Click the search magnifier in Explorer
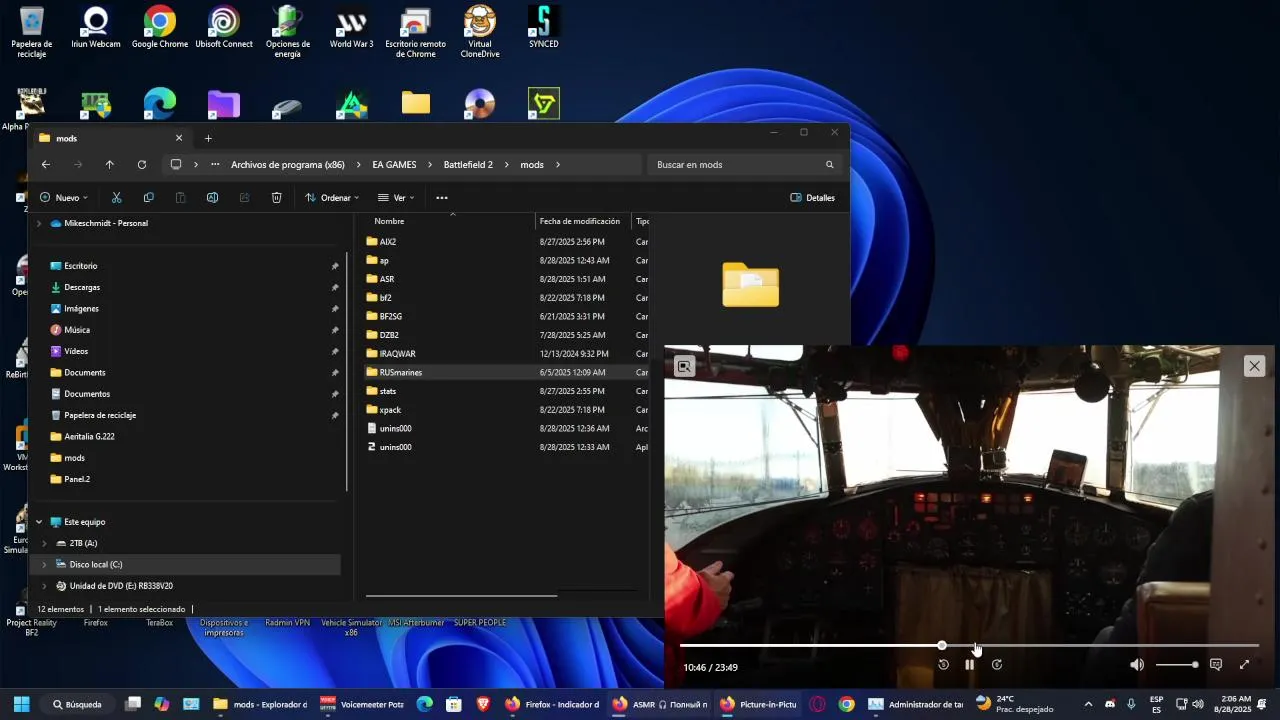 pyautogui.click(x=829, y=165)
